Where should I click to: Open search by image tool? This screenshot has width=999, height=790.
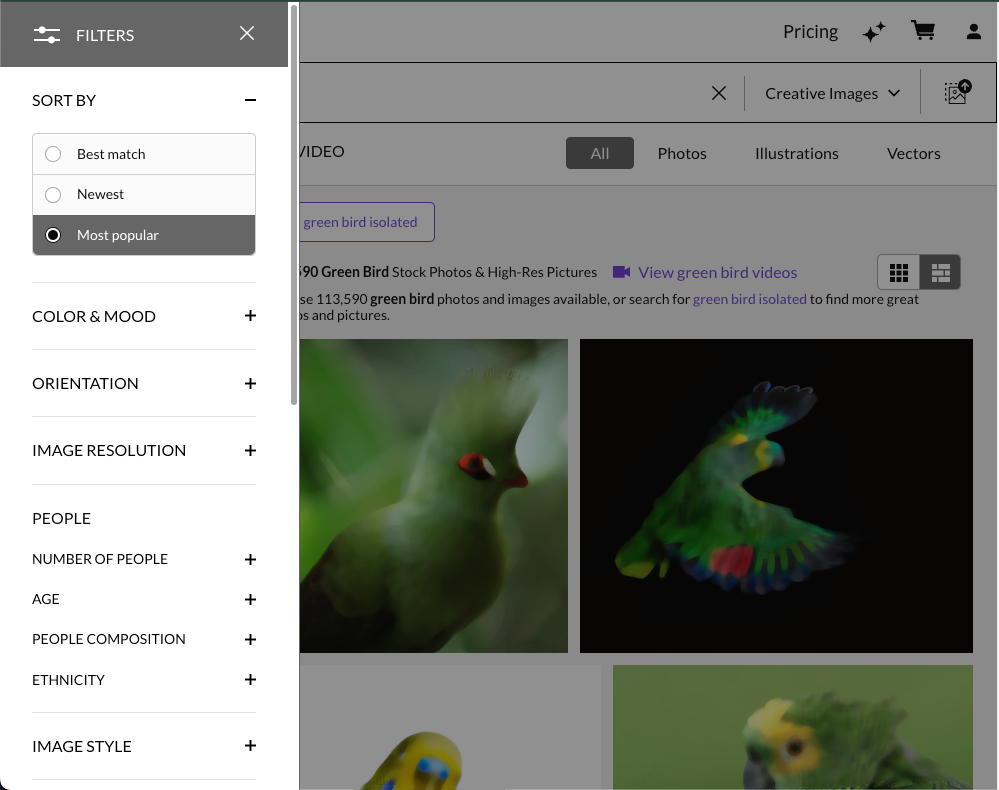pyautogui.click(x=957, y=92)
